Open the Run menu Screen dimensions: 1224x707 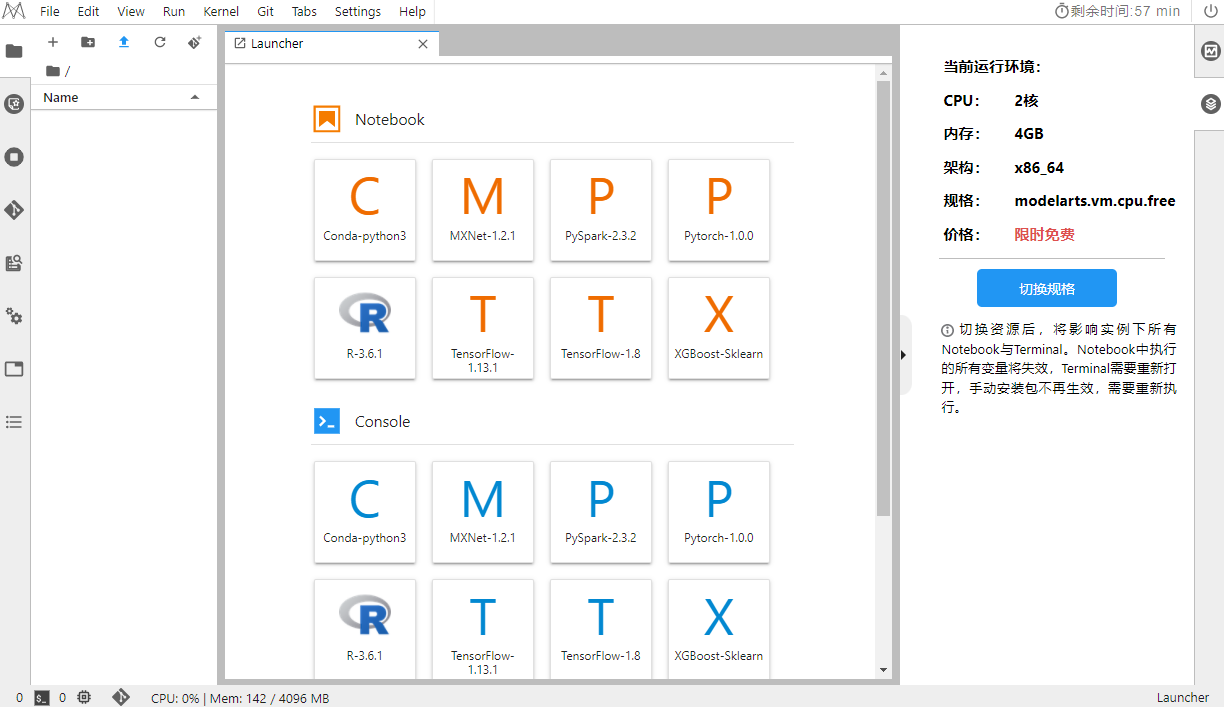tap(174, 12)
